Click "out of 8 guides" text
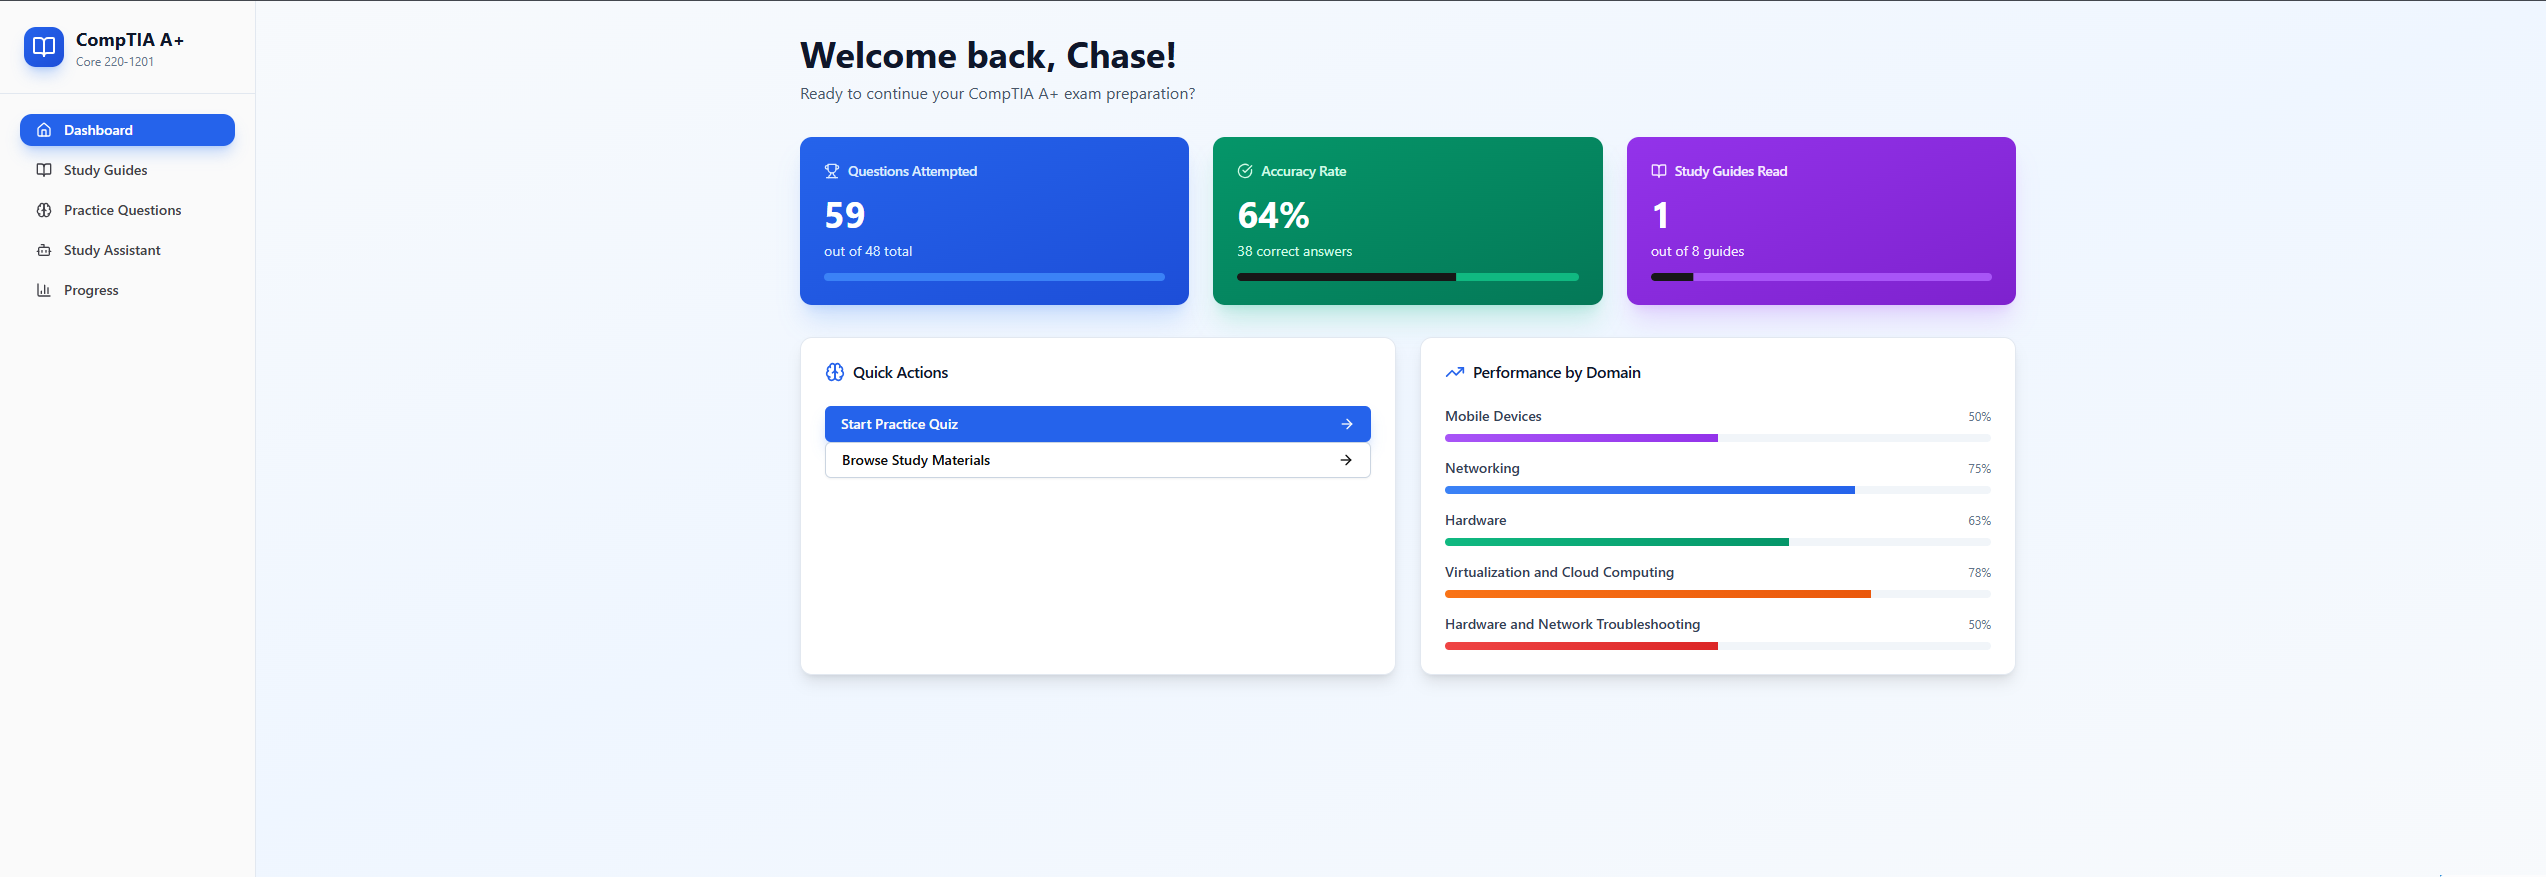The height and width of the screenshot is (877, 2546). 1697,251
